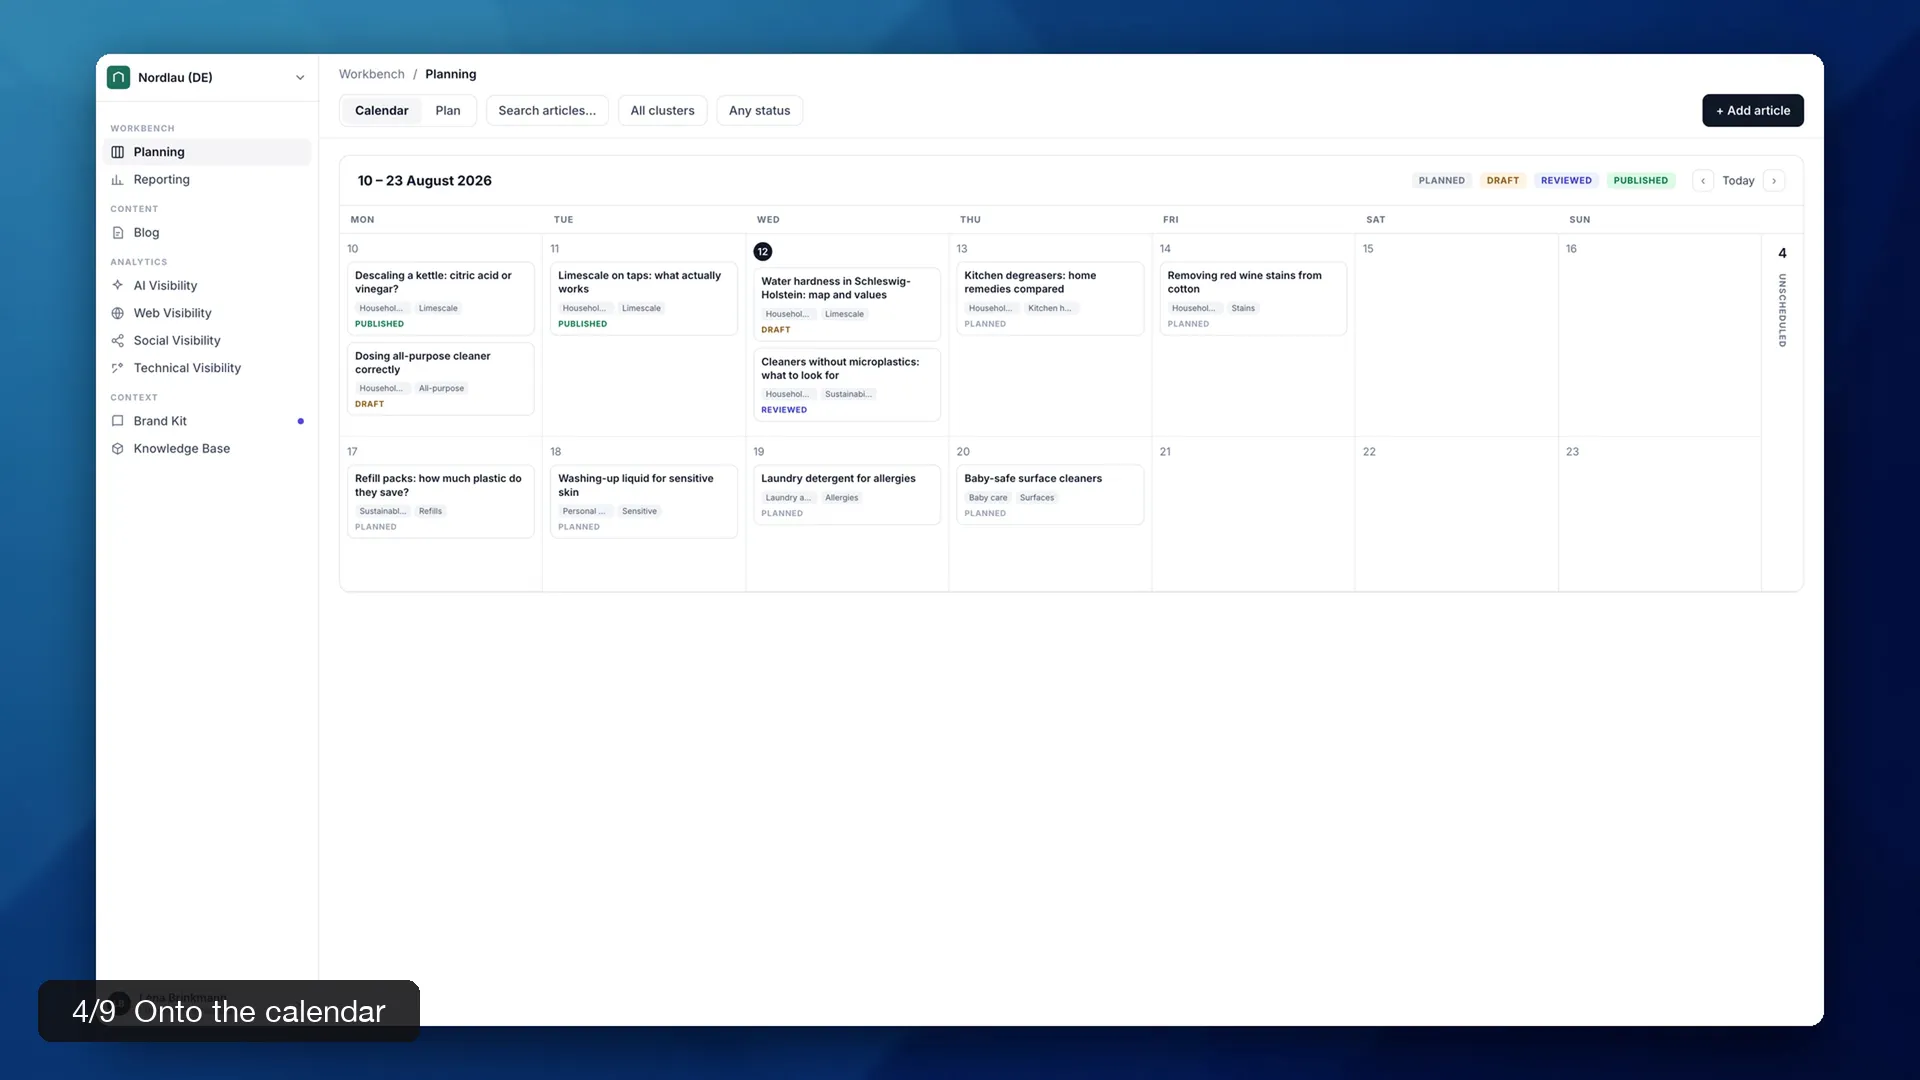1920x1080 pixels.
Task: Go to previous weeks with left arrow
Action: [x=1703, y=181]
